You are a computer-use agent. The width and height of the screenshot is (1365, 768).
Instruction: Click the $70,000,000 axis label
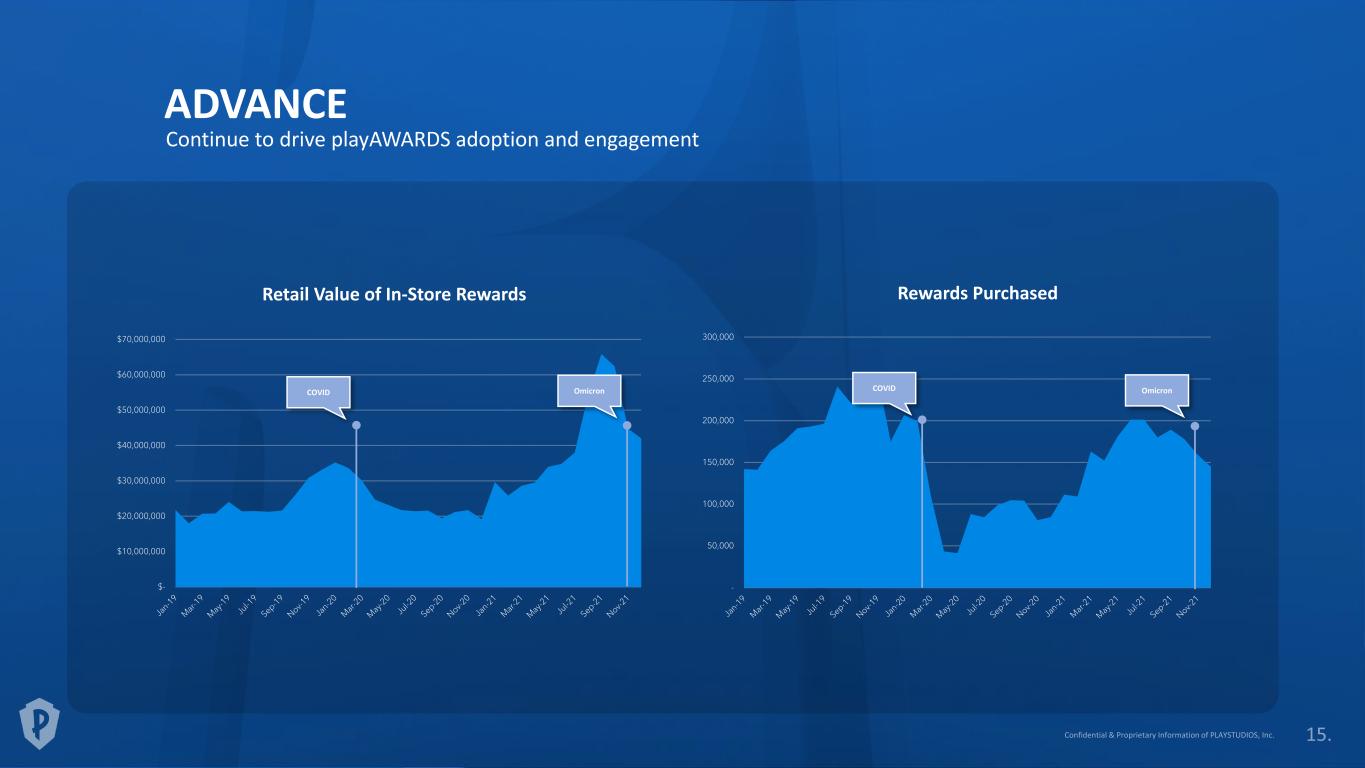[141, 340]
